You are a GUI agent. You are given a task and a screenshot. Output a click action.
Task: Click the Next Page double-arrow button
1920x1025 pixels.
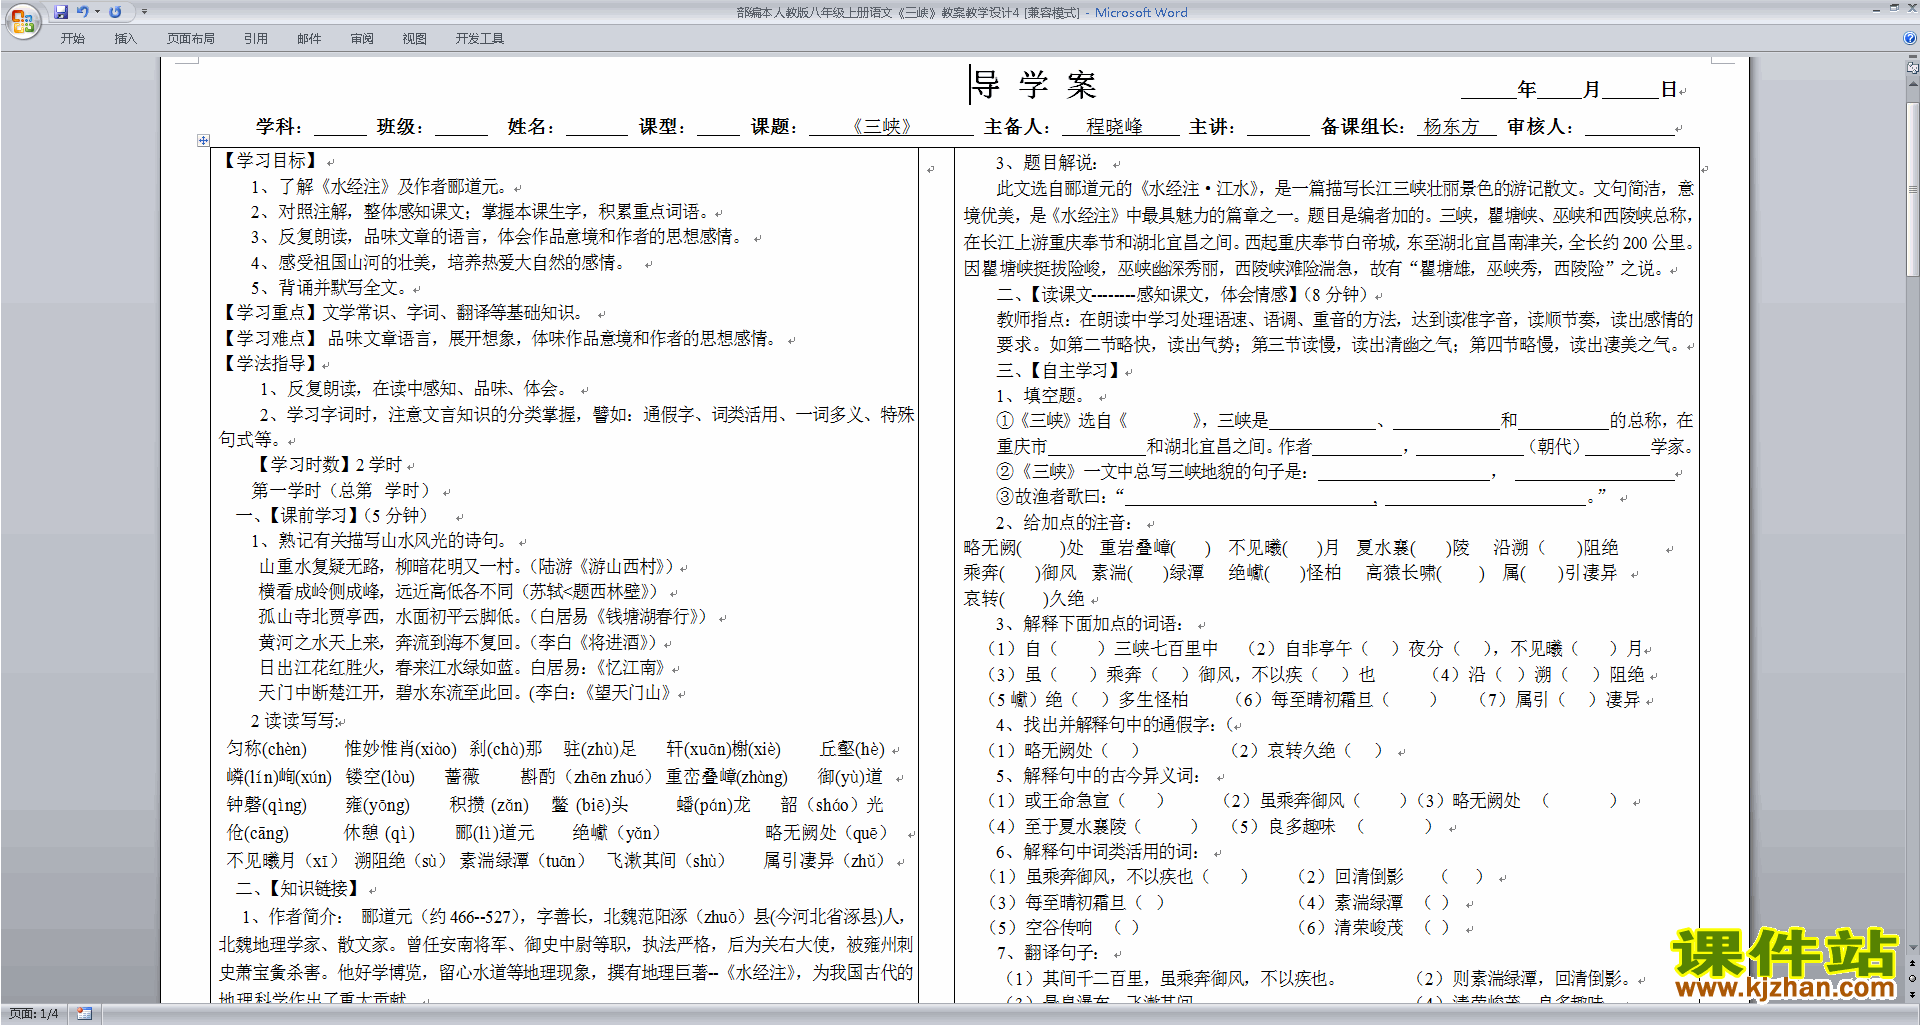[x=1913, y=994]
